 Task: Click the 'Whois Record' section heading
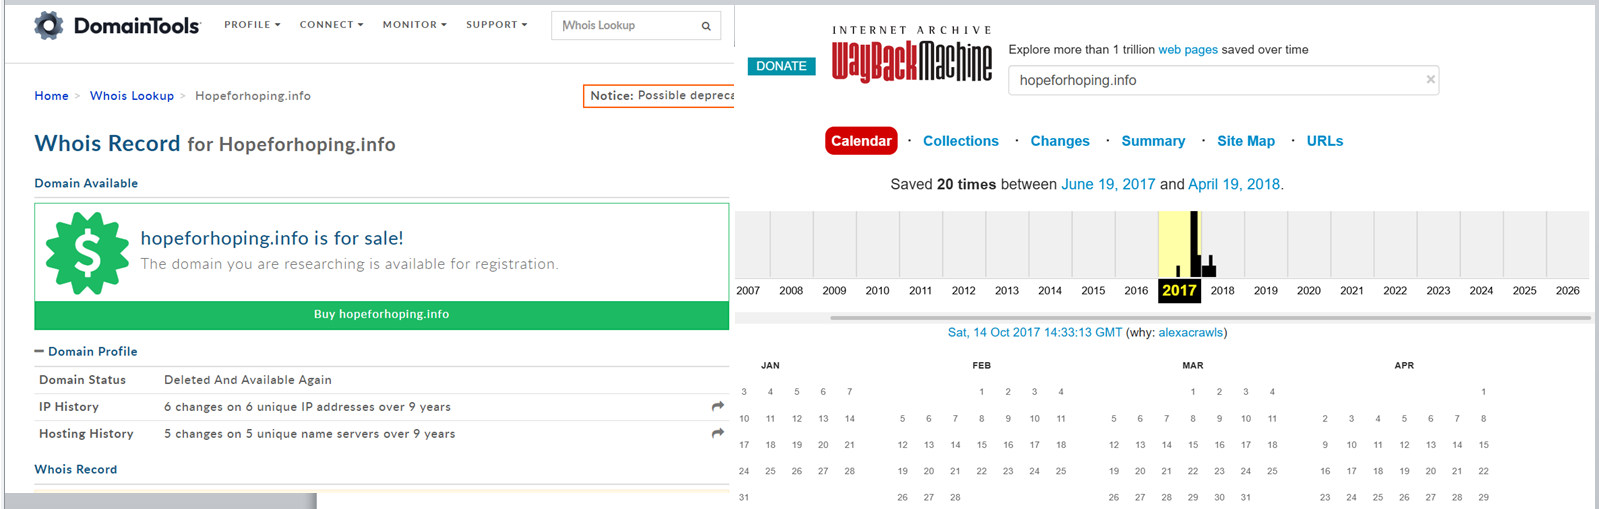pos(75,469)
